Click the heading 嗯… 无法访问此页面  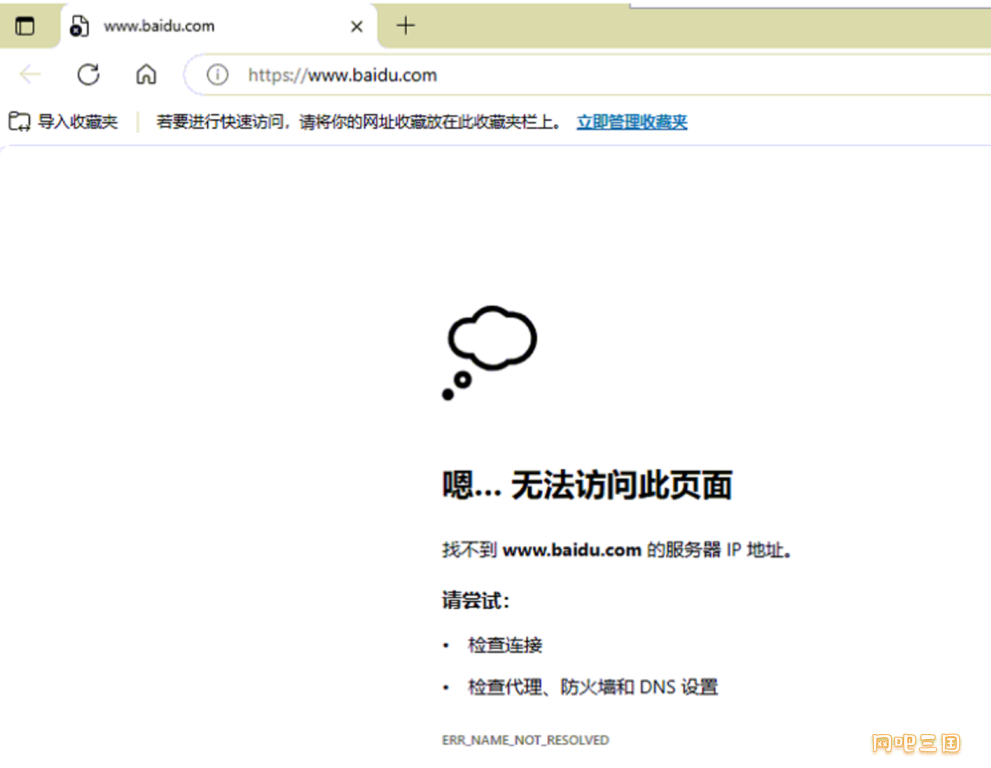click(x=587, y=485)
